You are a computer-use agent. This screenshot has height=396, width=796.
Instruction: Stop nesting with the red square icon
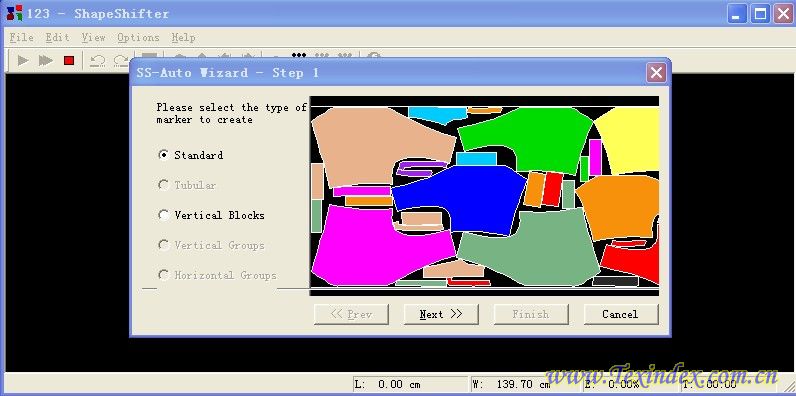(69, 61)
